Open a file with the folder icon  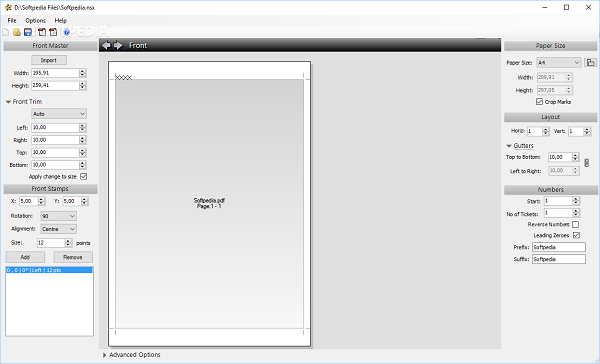(x=17, y=32)
